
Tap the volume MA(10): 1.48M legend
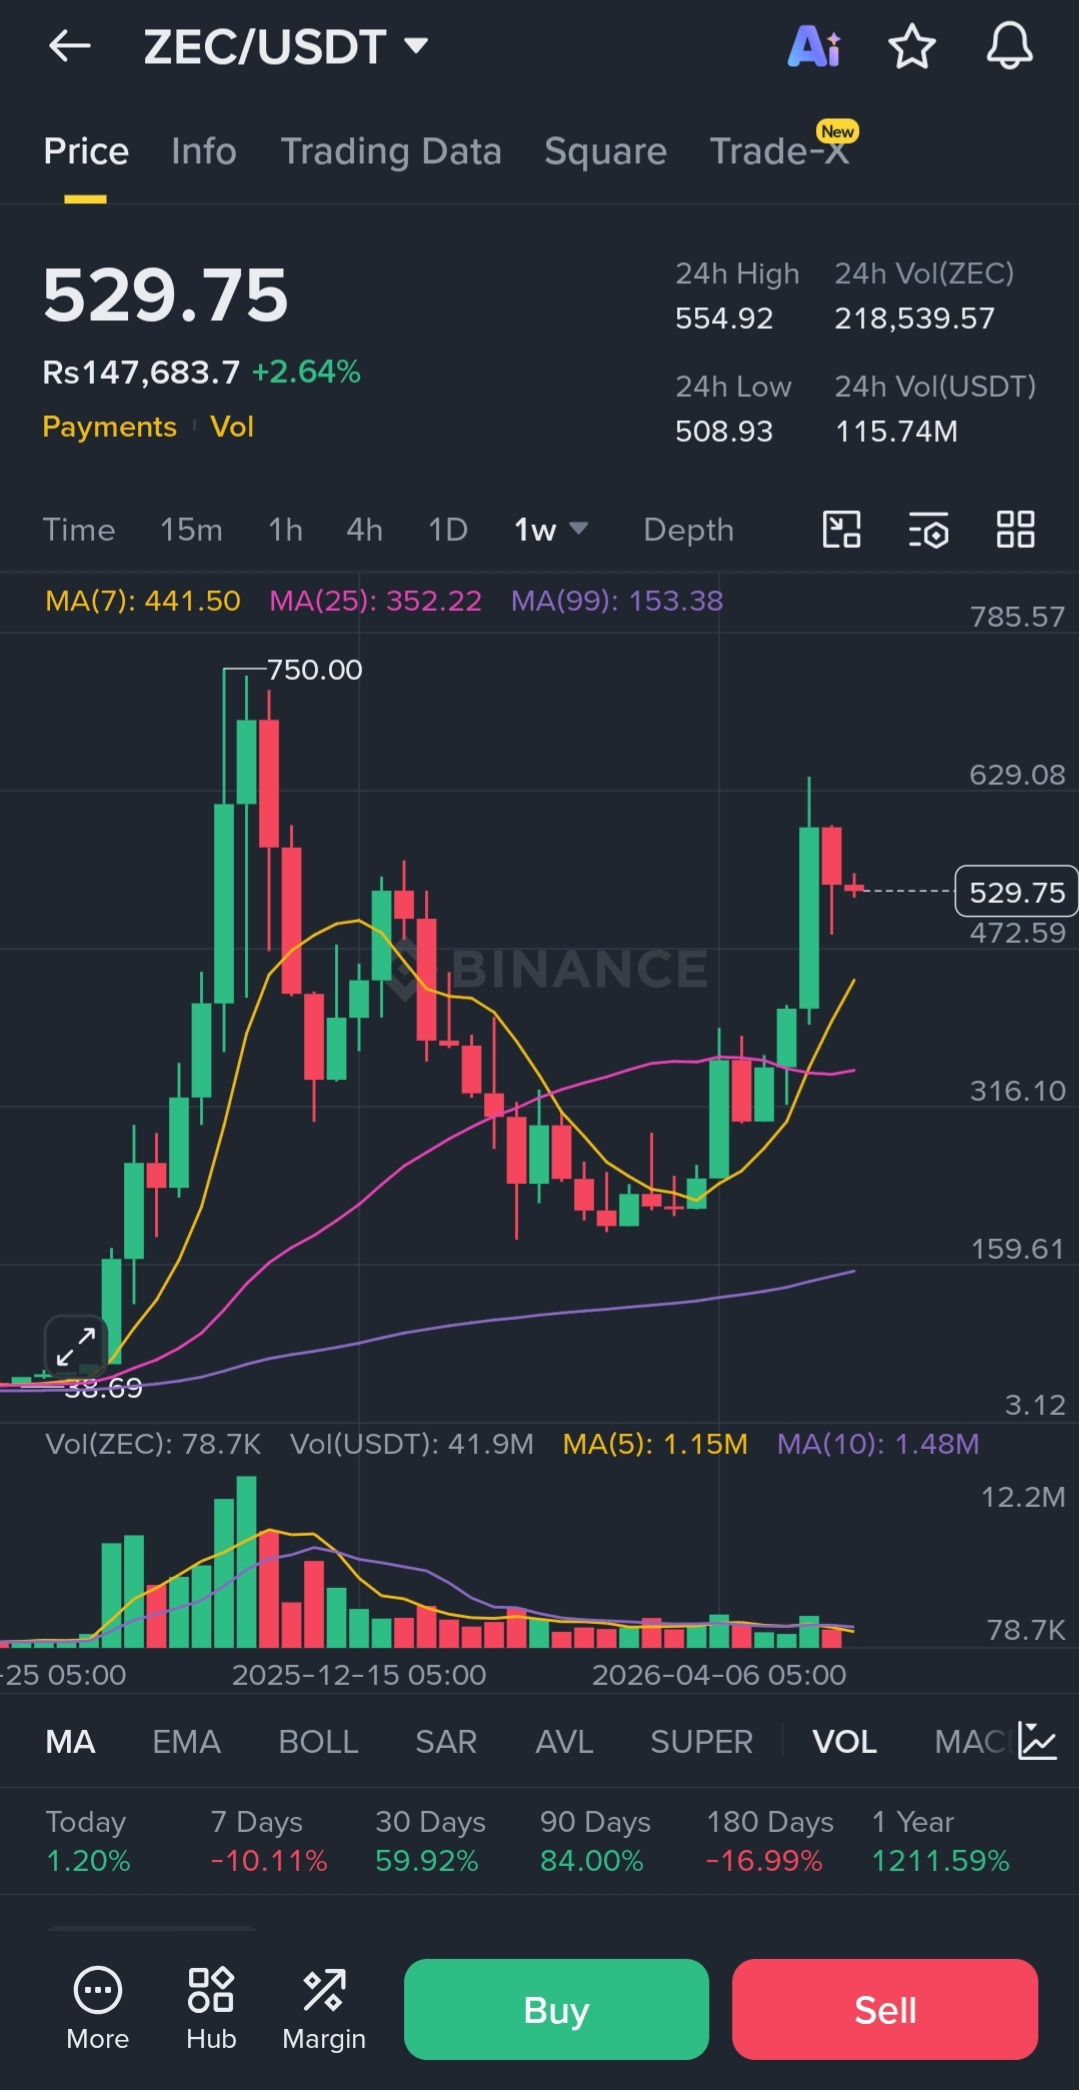[x=878, y=1443]
